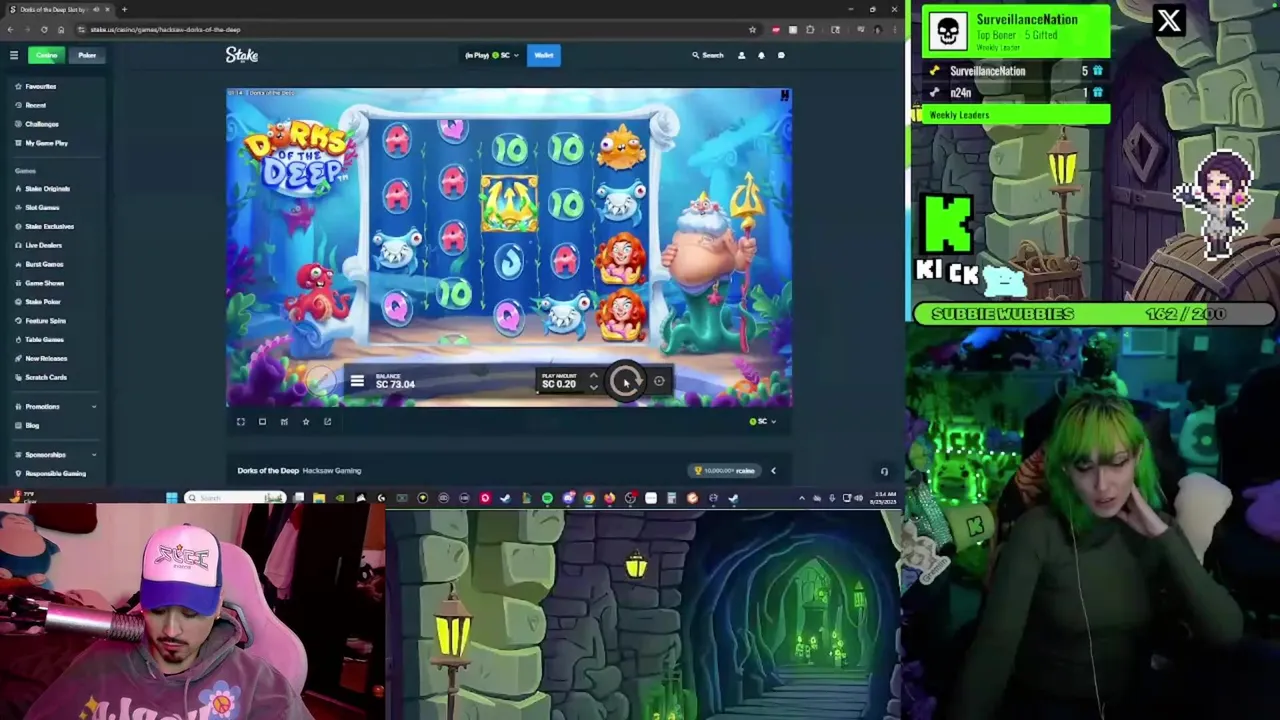
Task: Open SC currency selector below game
Action: click(x=763, y=422)
